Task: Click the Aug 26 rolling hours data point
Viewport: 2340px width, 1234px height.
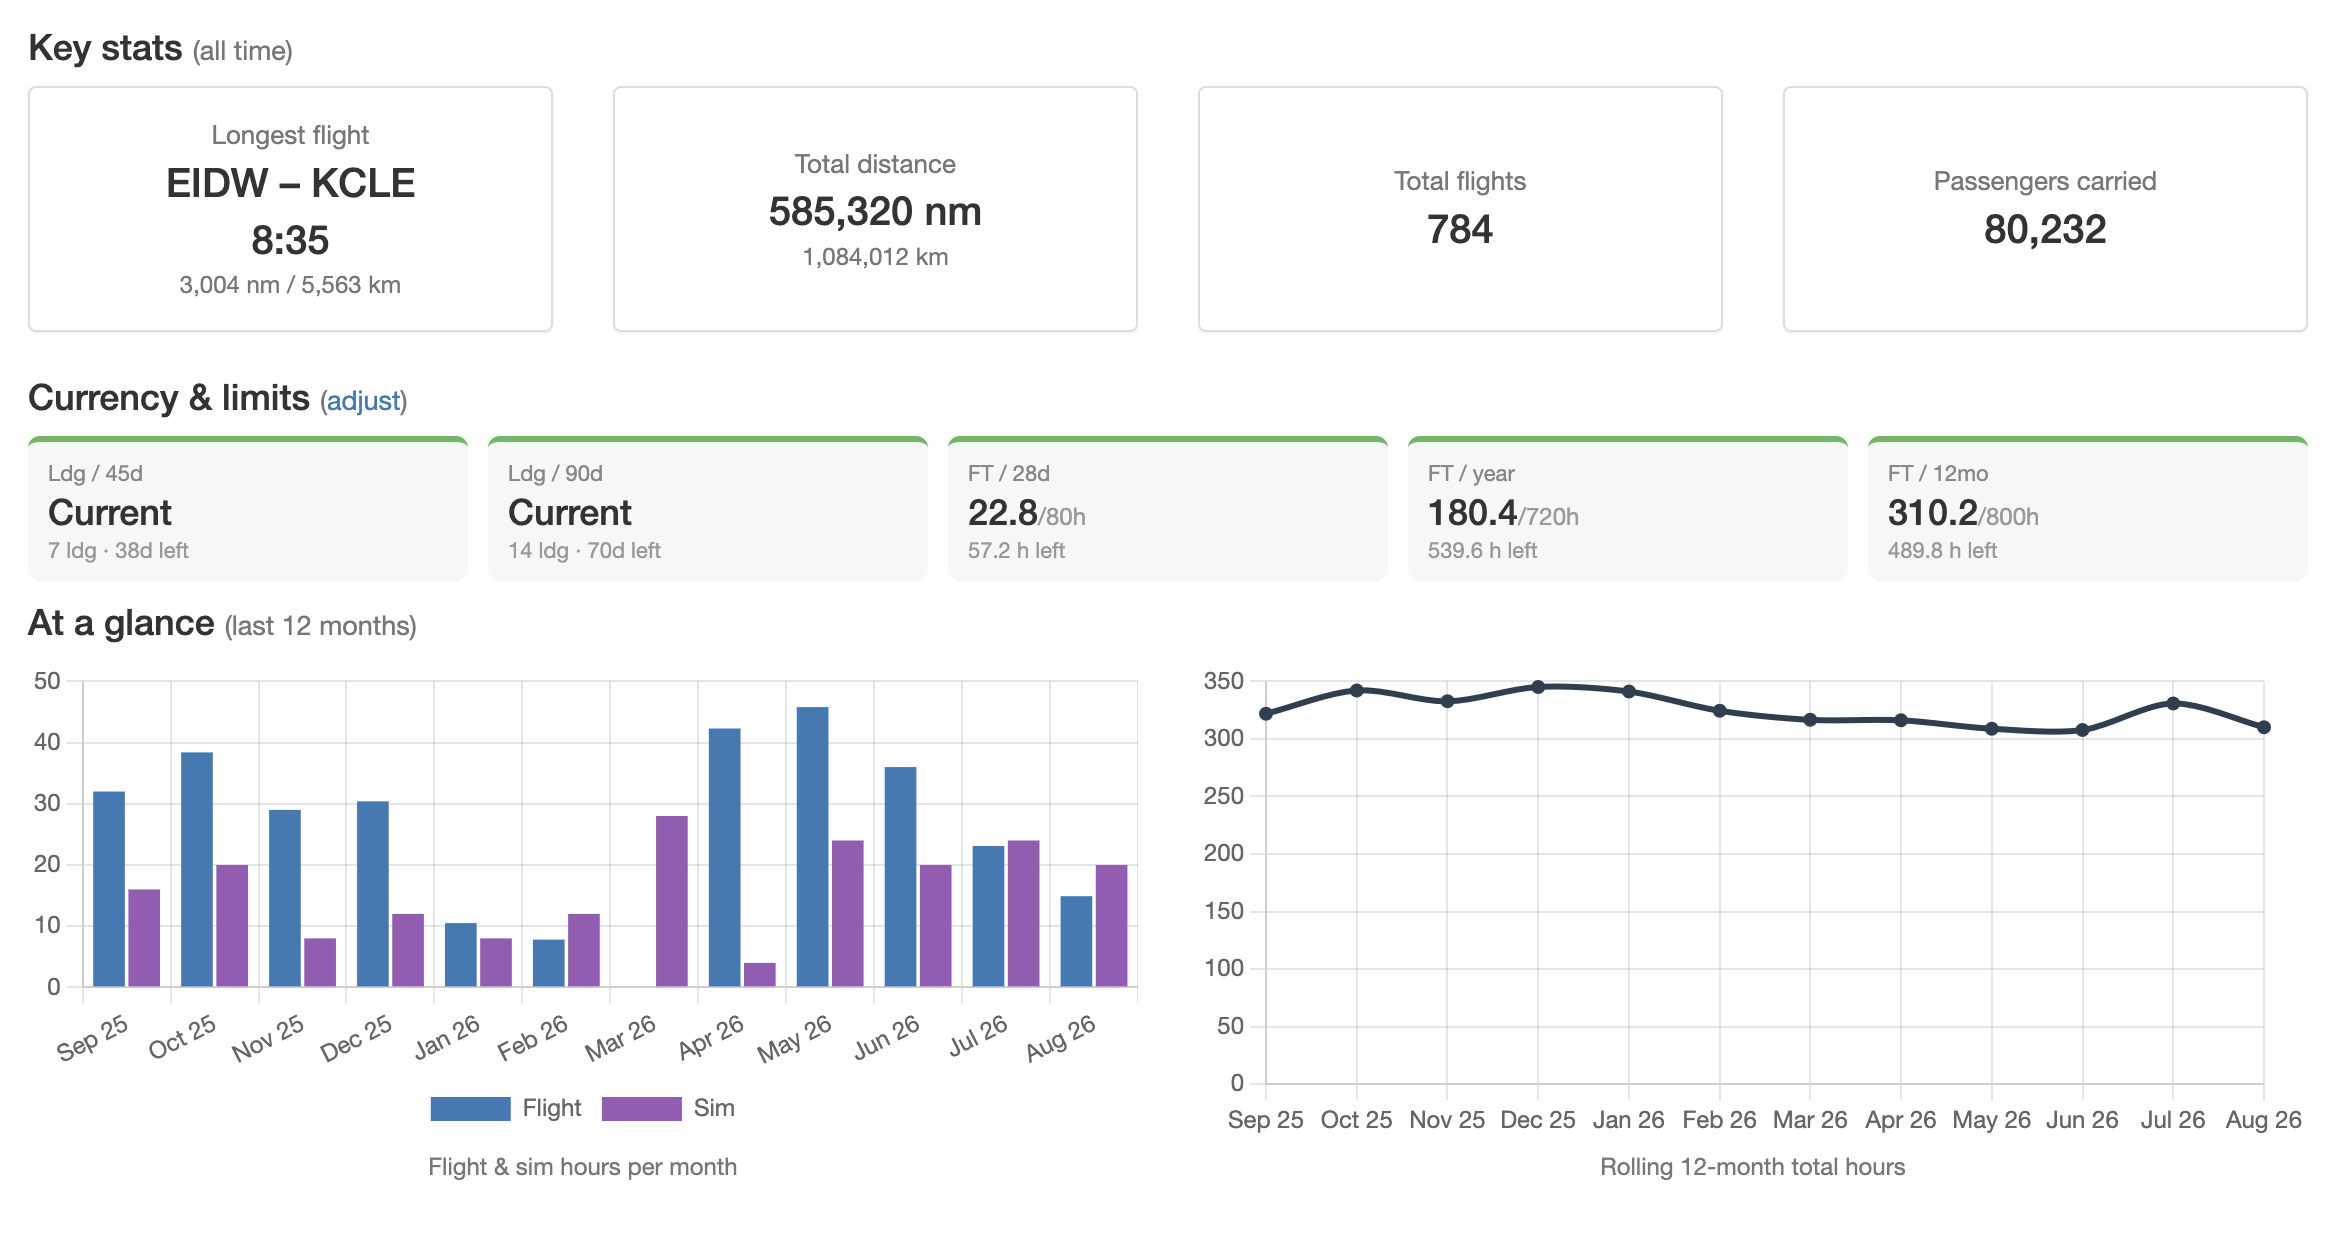Action: pyautogui.click(x=2264, y=727)
